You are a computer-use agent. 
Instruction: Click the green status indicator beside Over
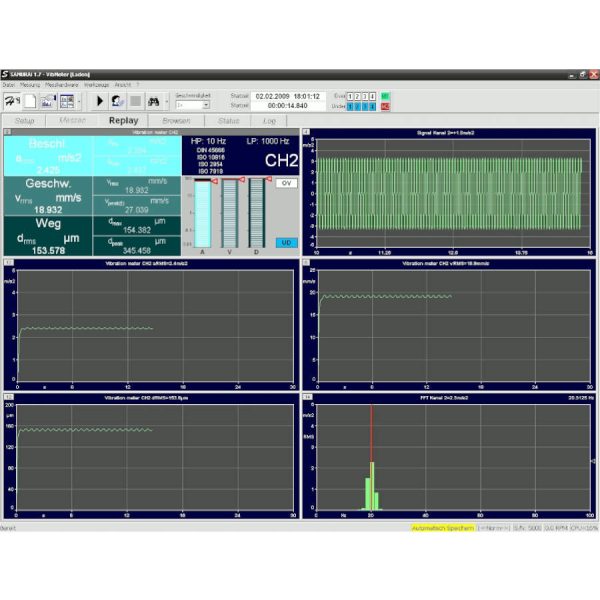coord(385,96)
